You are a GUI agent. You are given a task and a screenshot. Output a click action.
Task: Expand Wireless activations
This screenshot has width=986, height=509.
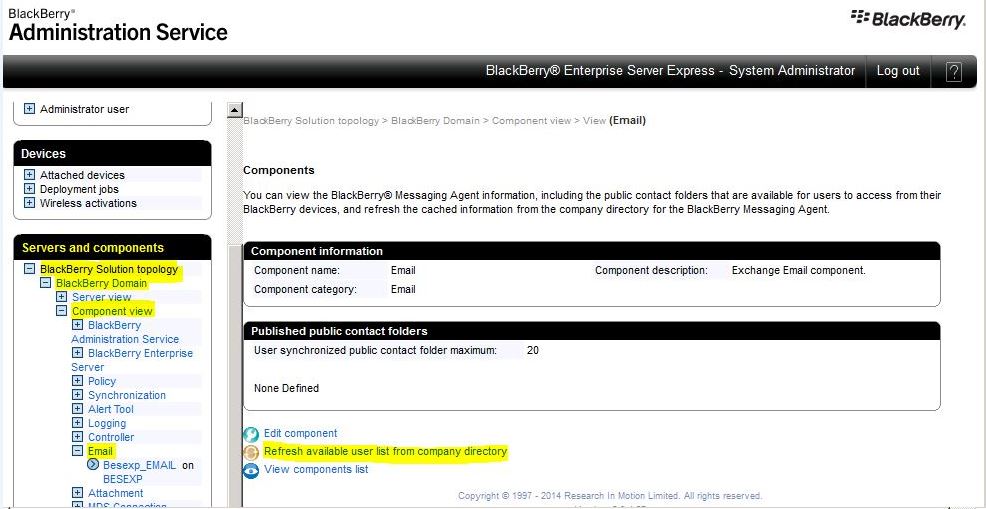coord(29,203)
